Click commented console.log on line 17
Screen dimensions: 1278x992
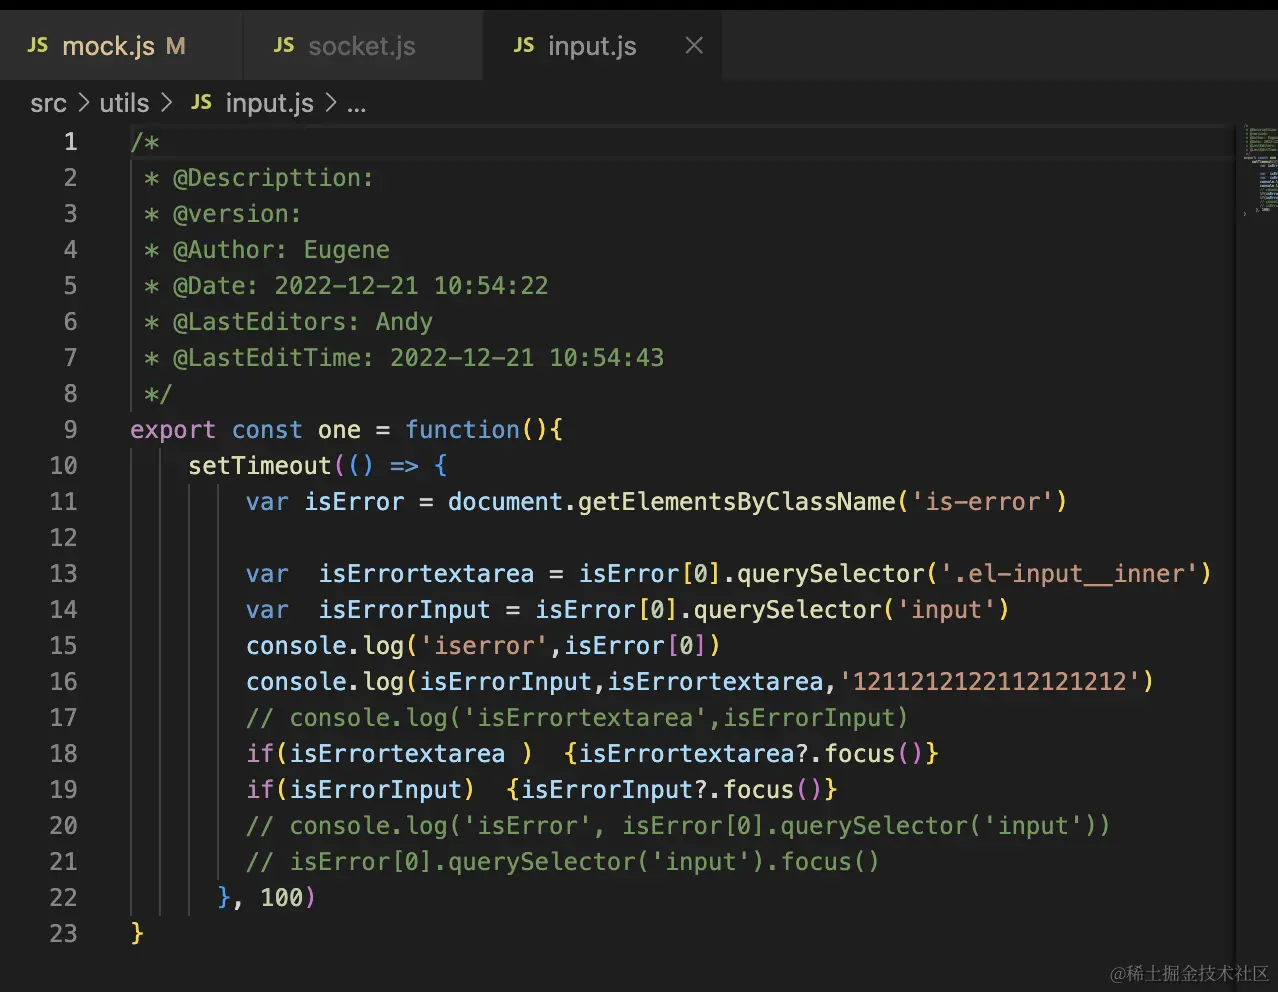point(577,718)
